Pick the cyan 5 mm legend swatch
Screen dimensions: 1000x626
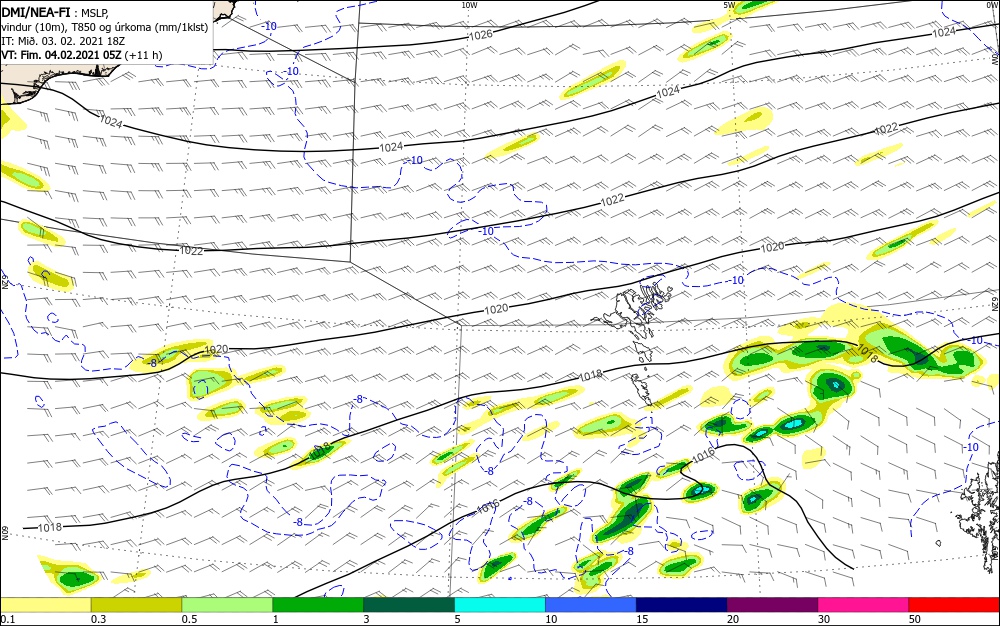(500, 605)
